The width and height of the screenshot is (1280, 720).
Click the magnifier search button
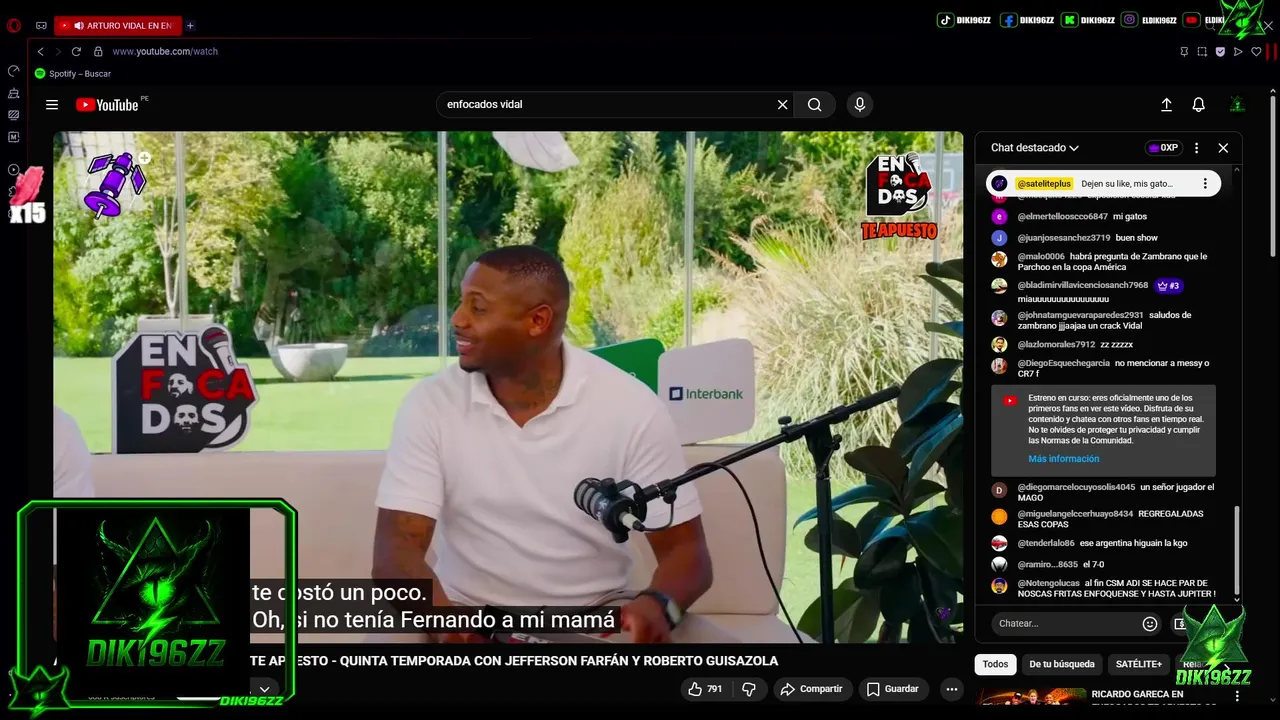(x=814, y=105)
